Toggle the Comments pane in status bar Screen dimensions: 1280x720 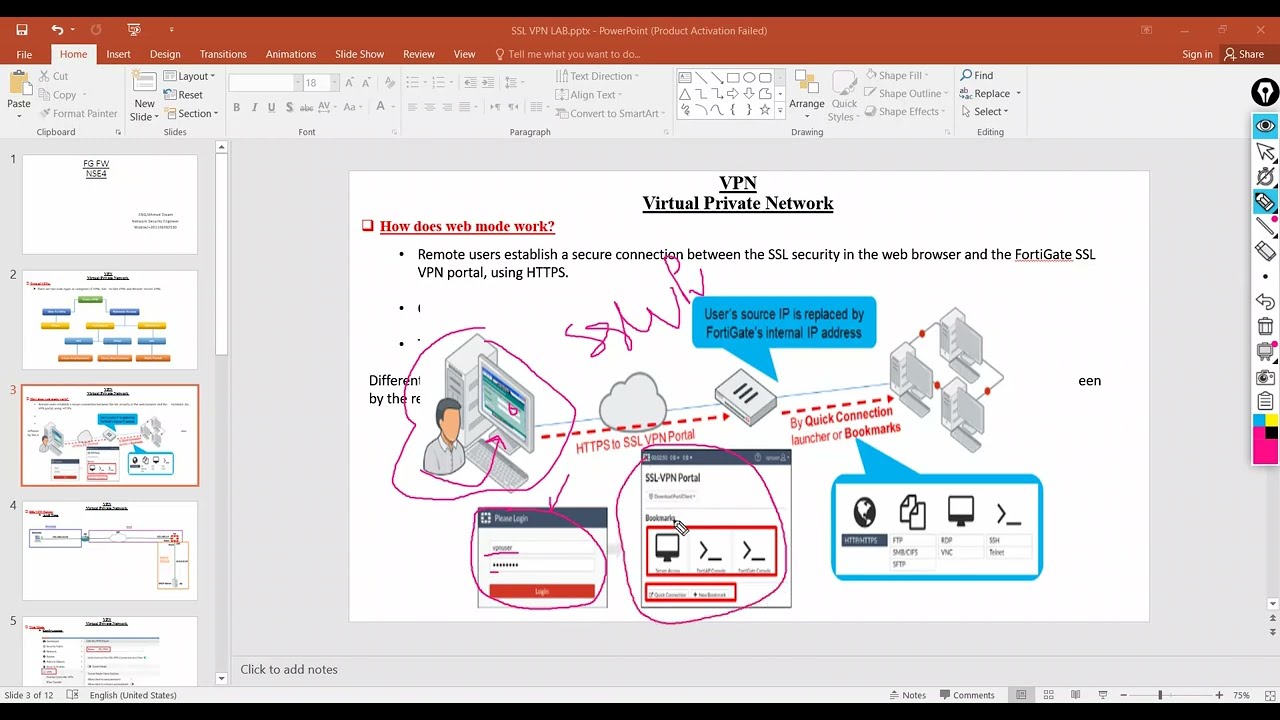tap(965, 695)
